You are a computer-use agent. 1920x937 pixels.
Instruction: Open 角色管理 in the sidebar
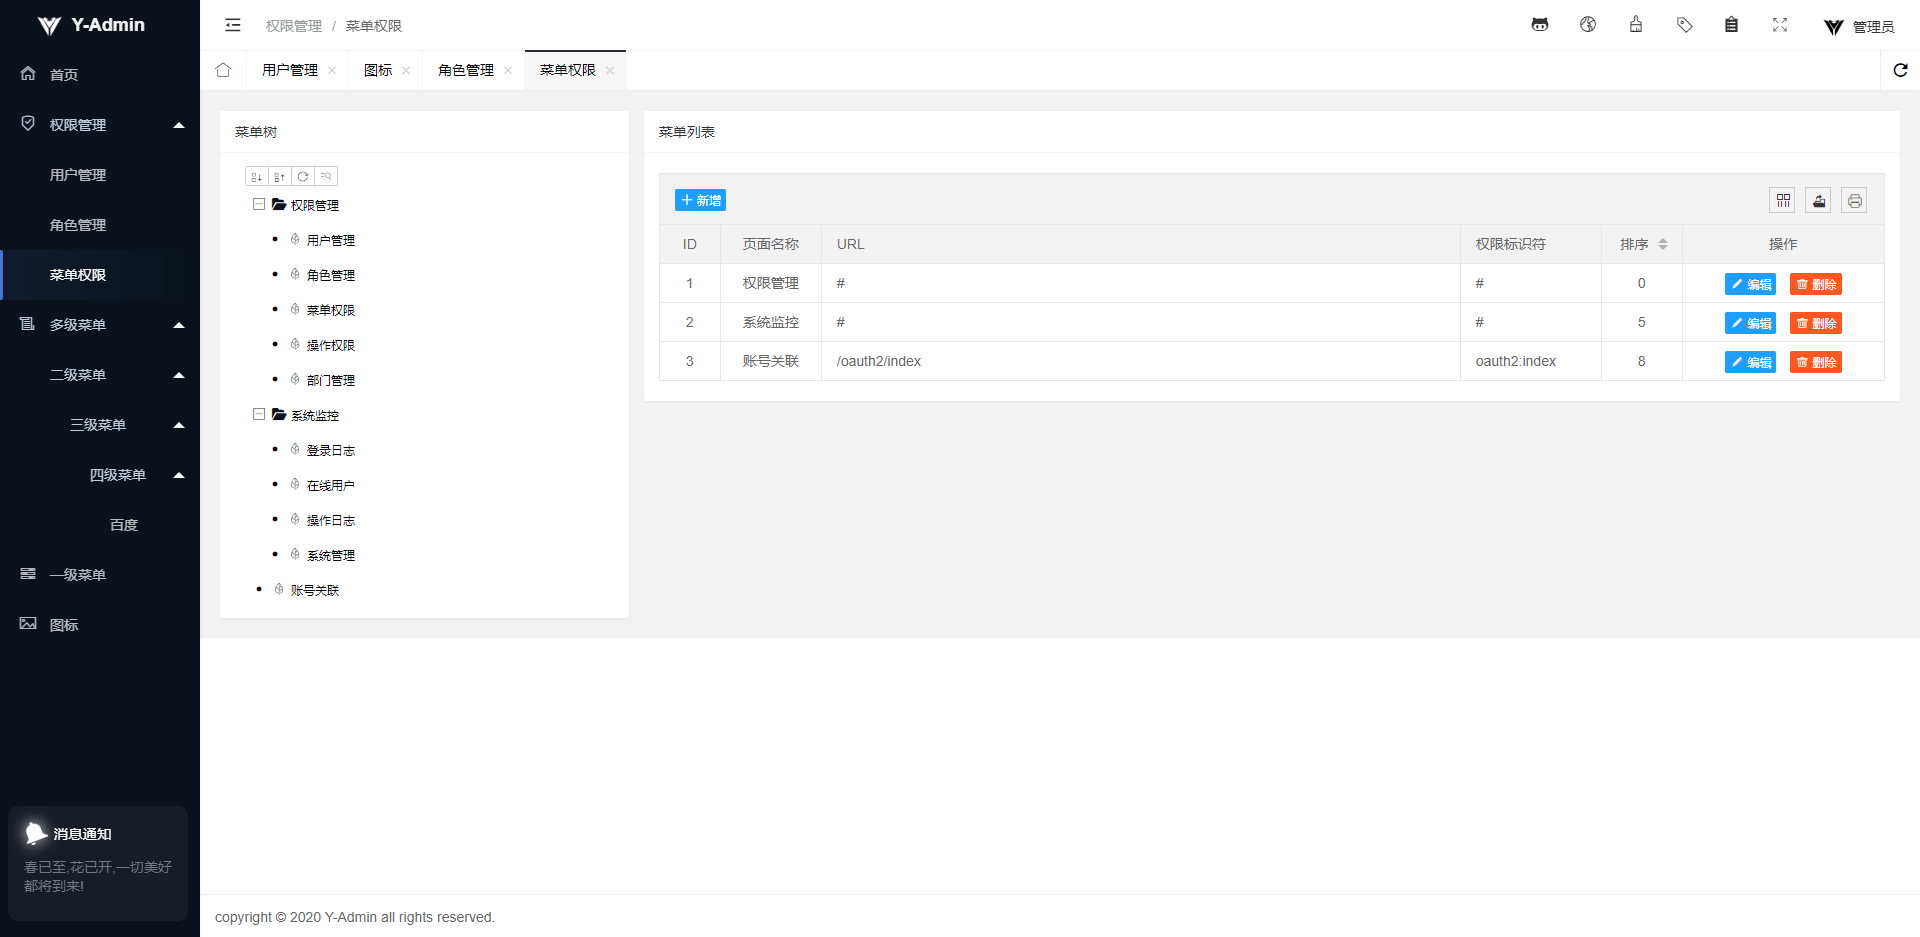[100, 225]
